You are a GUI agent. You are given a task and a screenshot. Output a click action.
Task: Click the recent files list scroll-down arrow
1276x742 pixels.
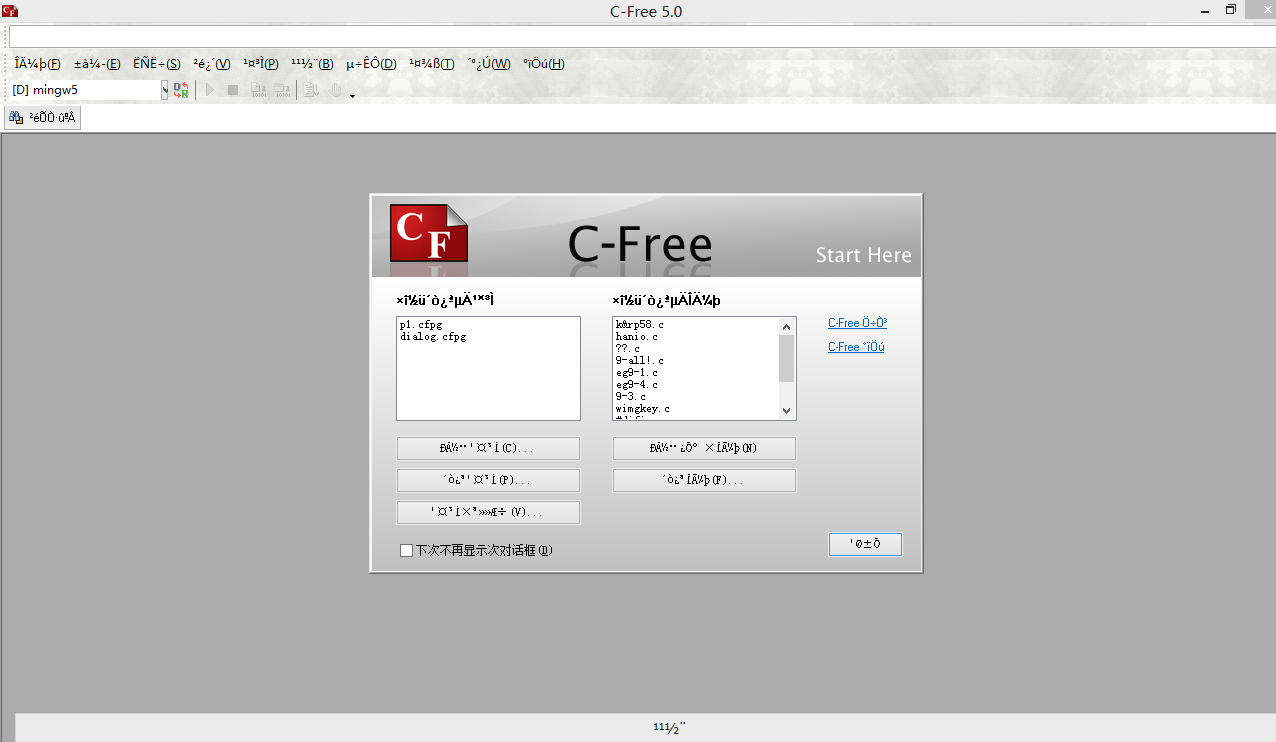[786, 411]
